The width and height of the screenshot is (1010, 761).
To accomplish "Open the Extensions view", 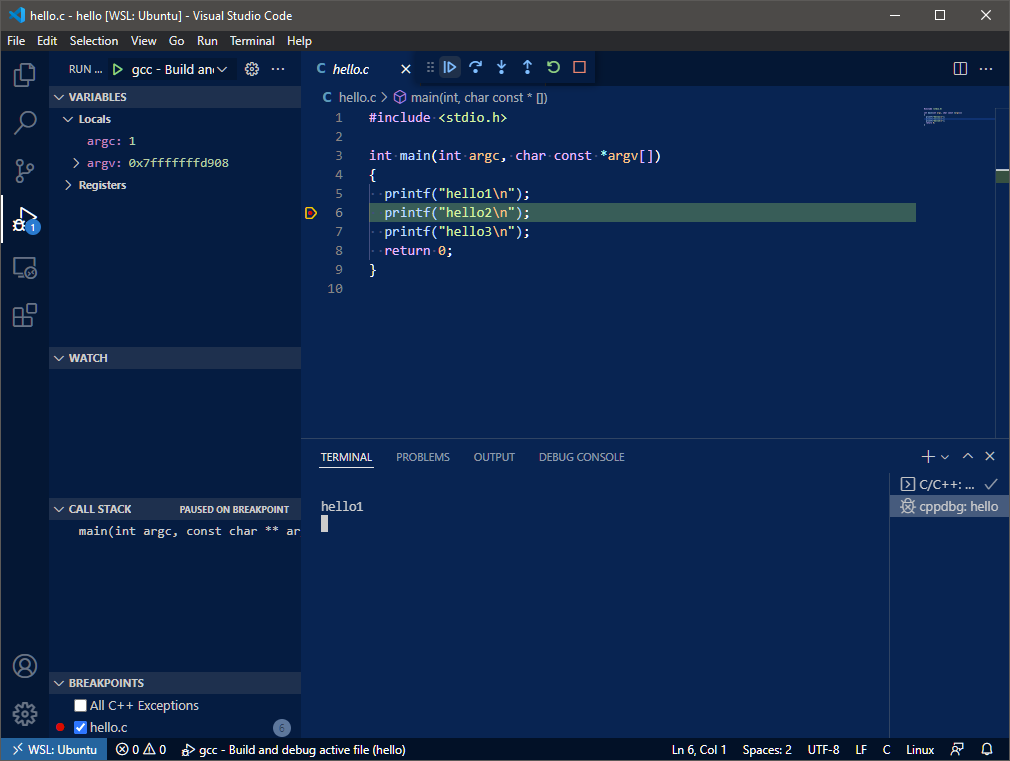I will 24,316.
